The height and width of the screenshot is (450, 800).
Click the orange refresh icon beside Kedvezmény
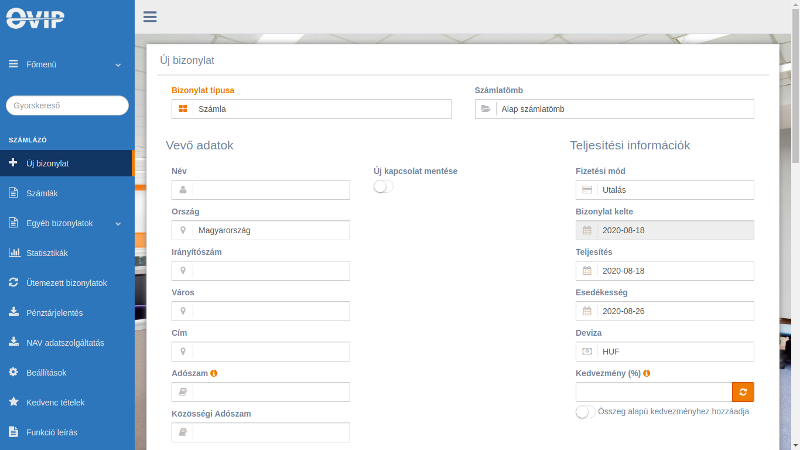743,392
